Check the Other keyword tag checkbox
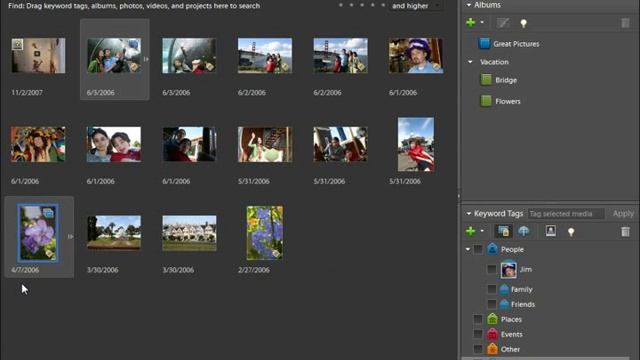 click(x=478, y=349)
